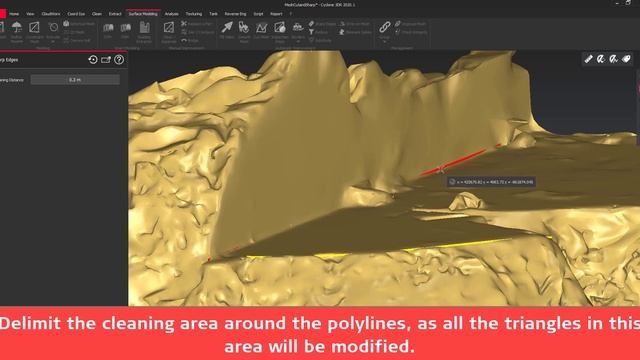Click the first building modeling icon

click(x=108, y=28)
